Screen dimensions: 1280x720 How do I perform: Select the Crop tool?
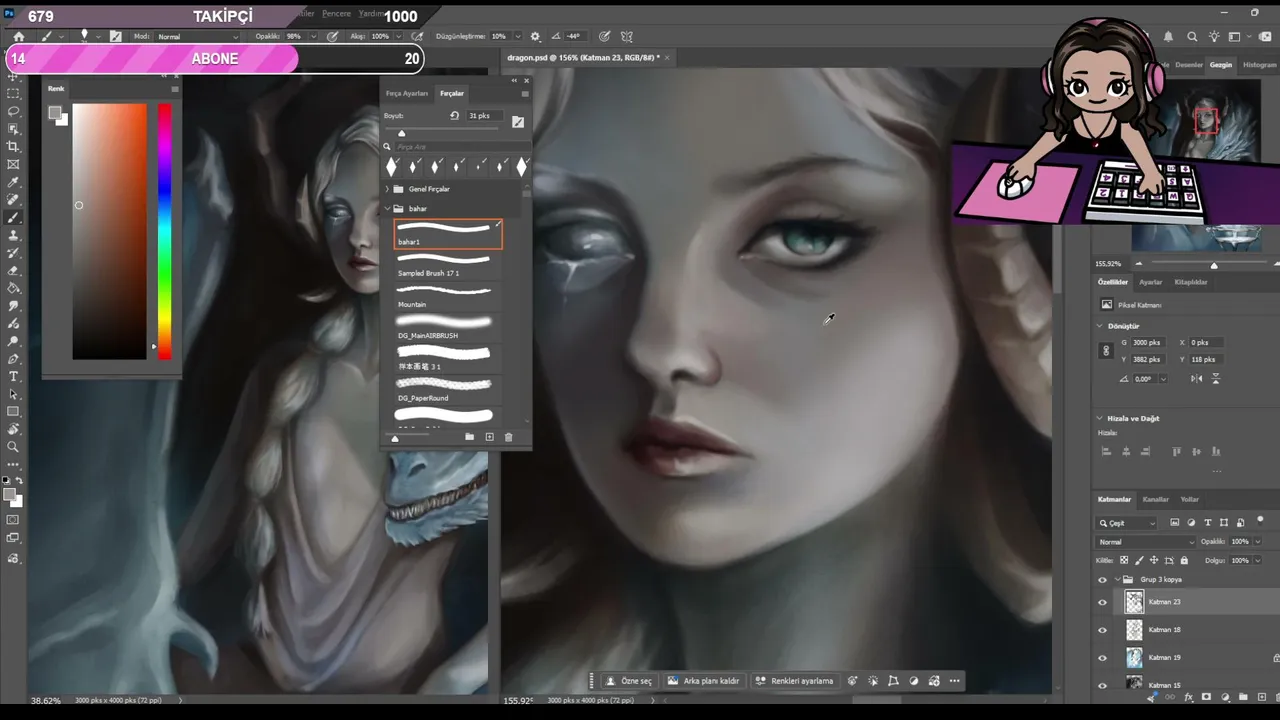pos(13,147)
